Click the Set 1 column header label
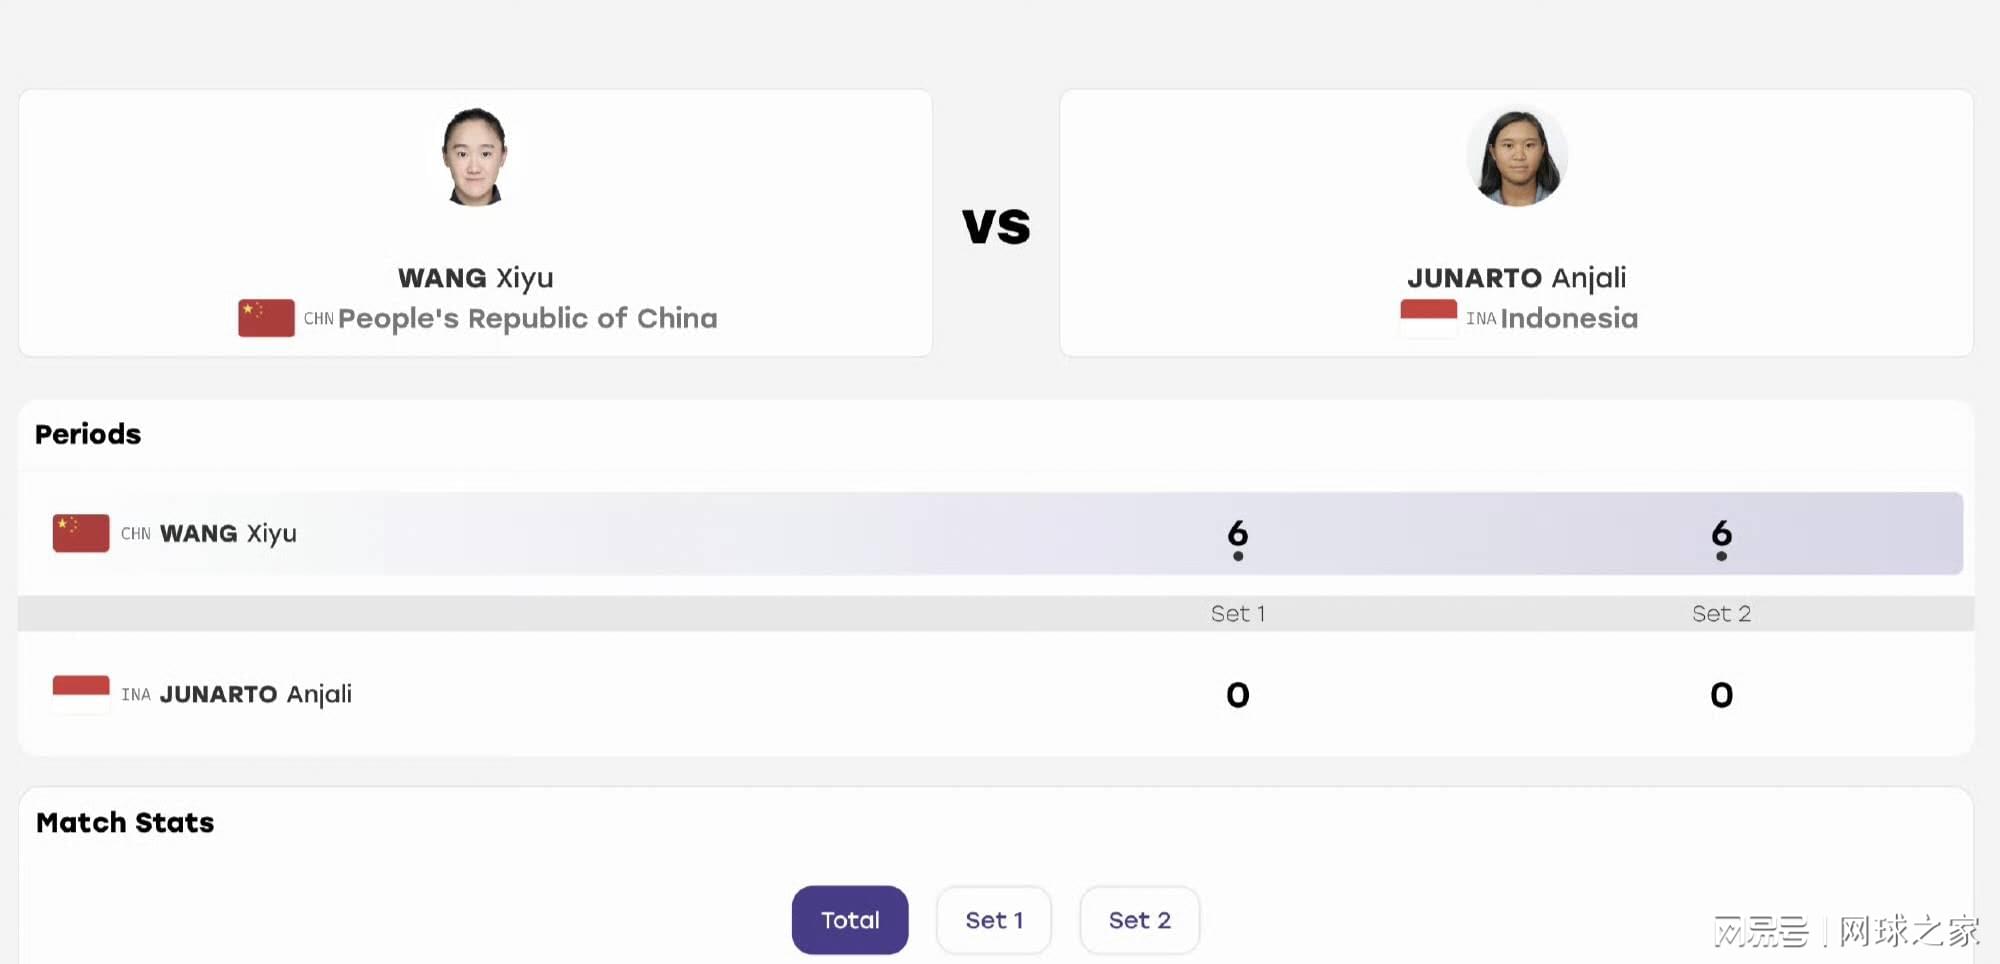Image resolution: width=2000 pixels, height=964 pixels. pyautogui.click(x=1238, y=614)
